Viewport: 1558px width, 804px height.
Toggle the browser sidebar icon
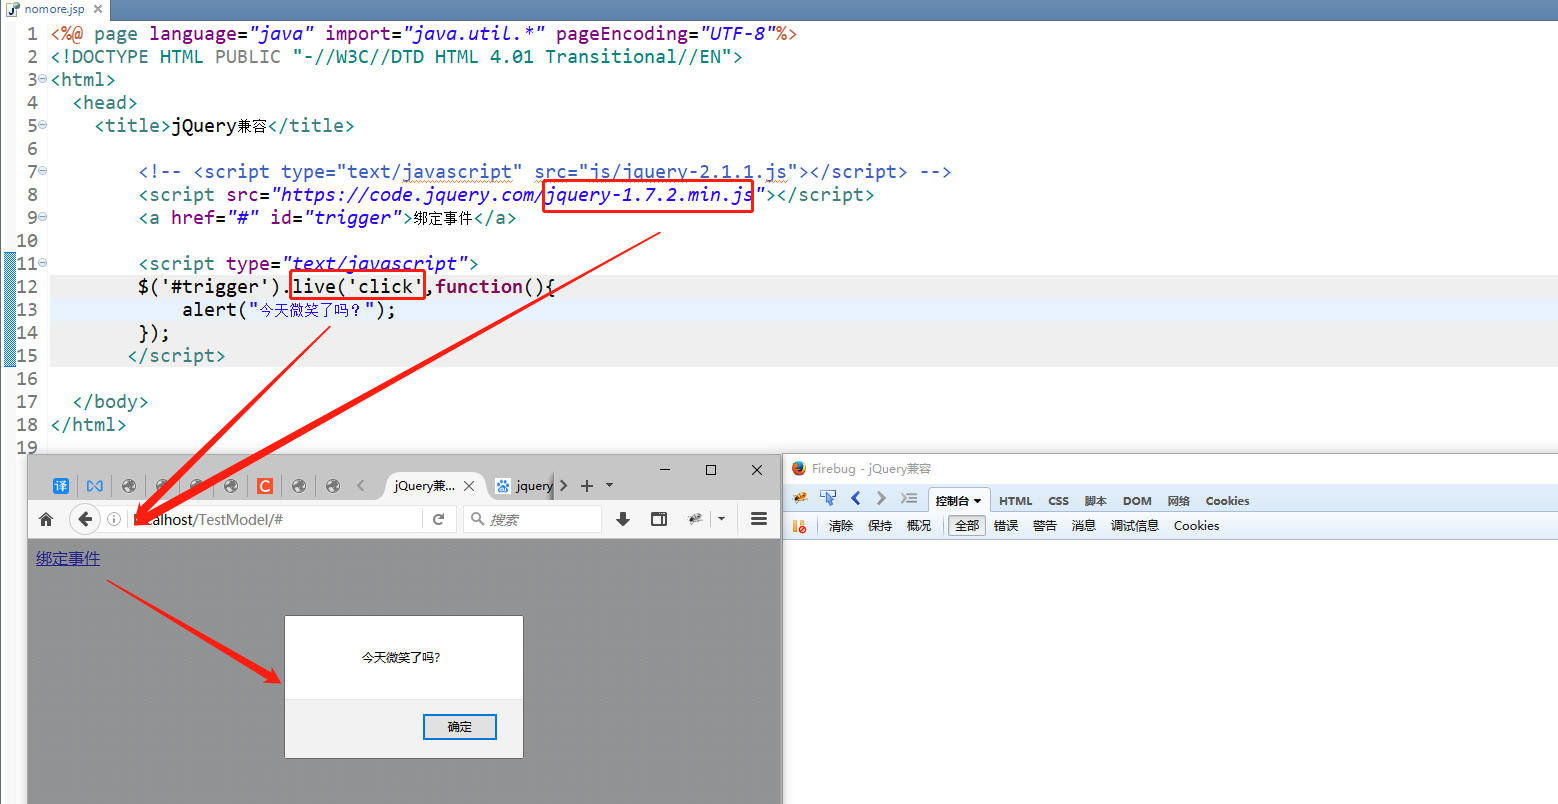click(x=659, y=519)
